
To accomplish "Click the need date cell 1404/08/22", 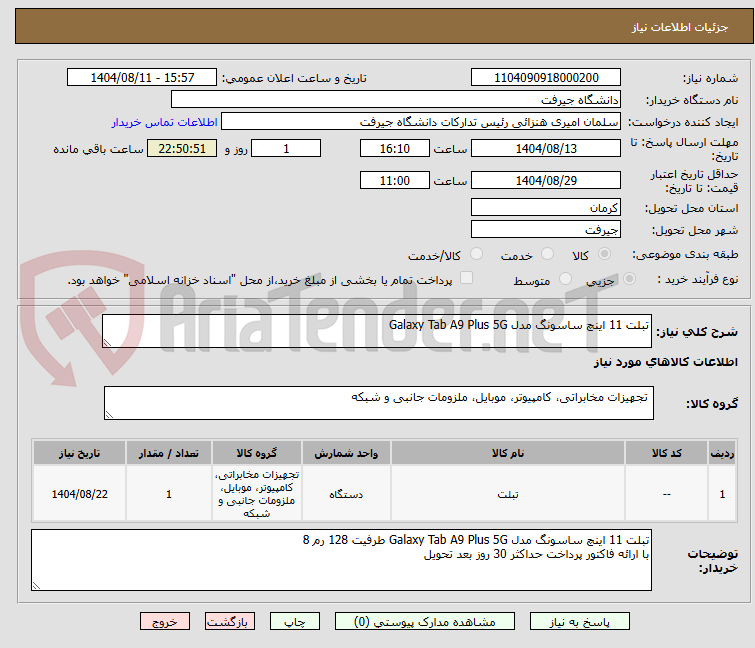I will click(x=79, y=494).
